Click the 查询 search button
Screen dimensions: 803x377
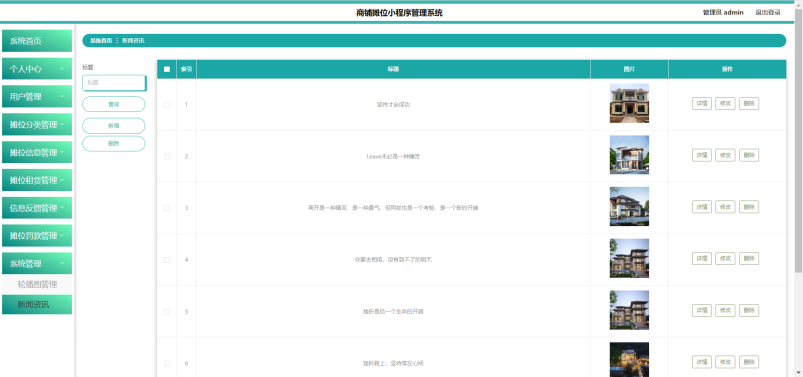click(x=114, y=104)
